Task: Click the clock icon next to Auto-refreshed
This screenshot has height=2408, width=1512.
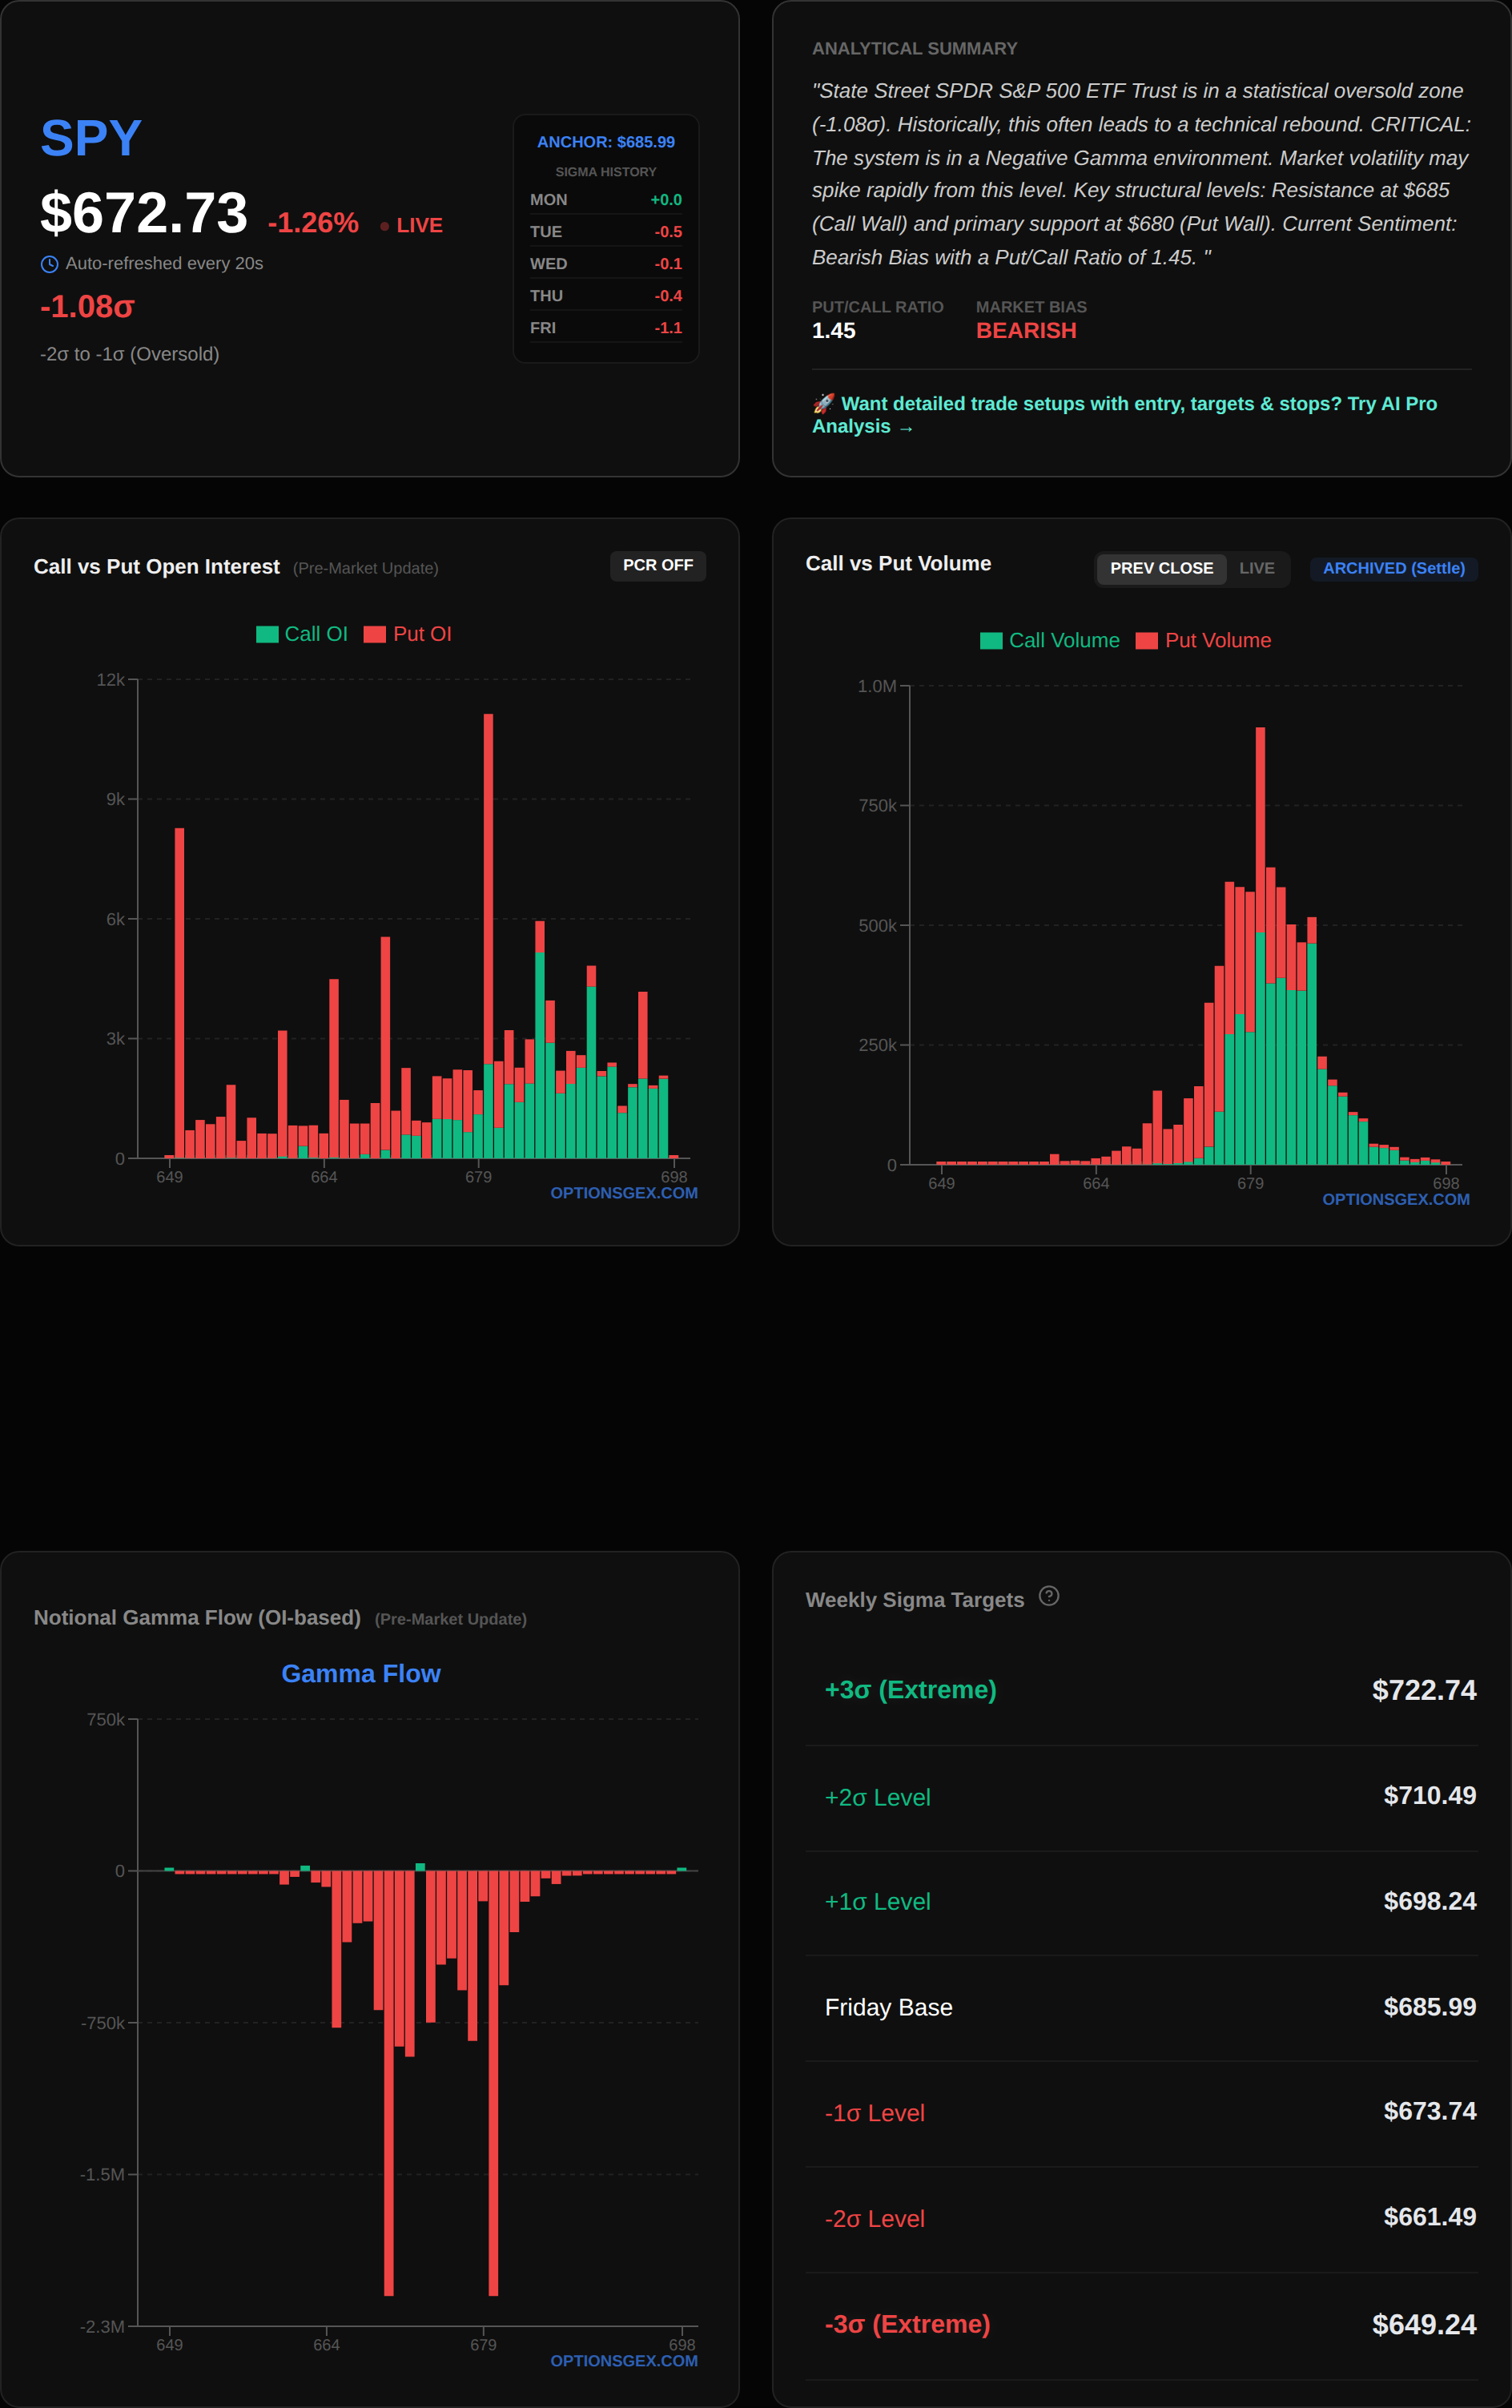Action: [x=49, y=264]
